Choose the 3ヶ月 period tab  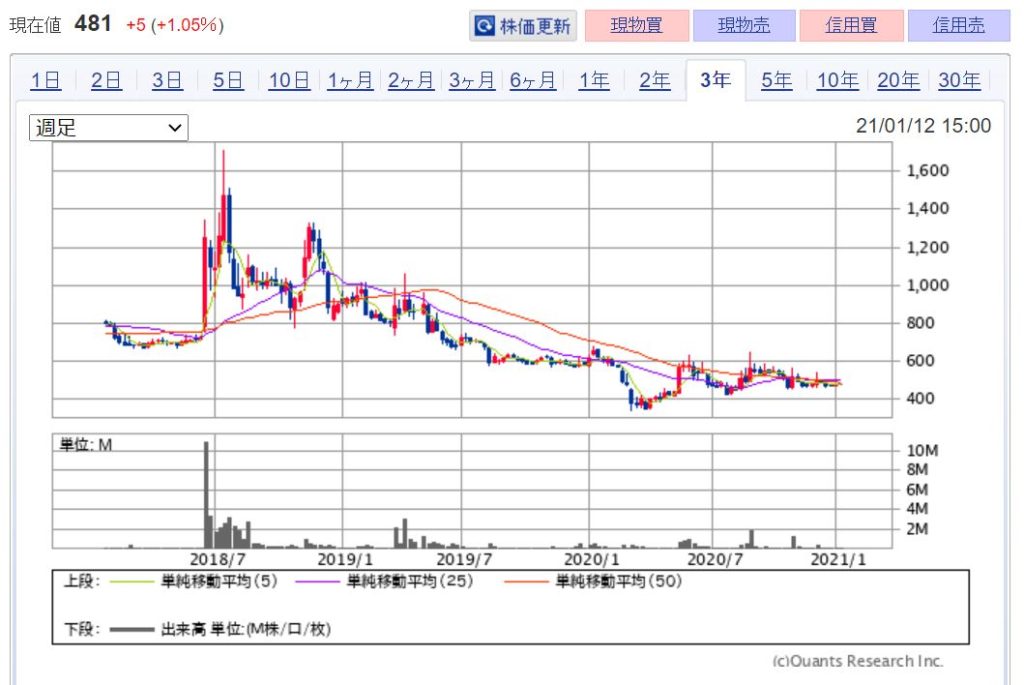(472, 82)
